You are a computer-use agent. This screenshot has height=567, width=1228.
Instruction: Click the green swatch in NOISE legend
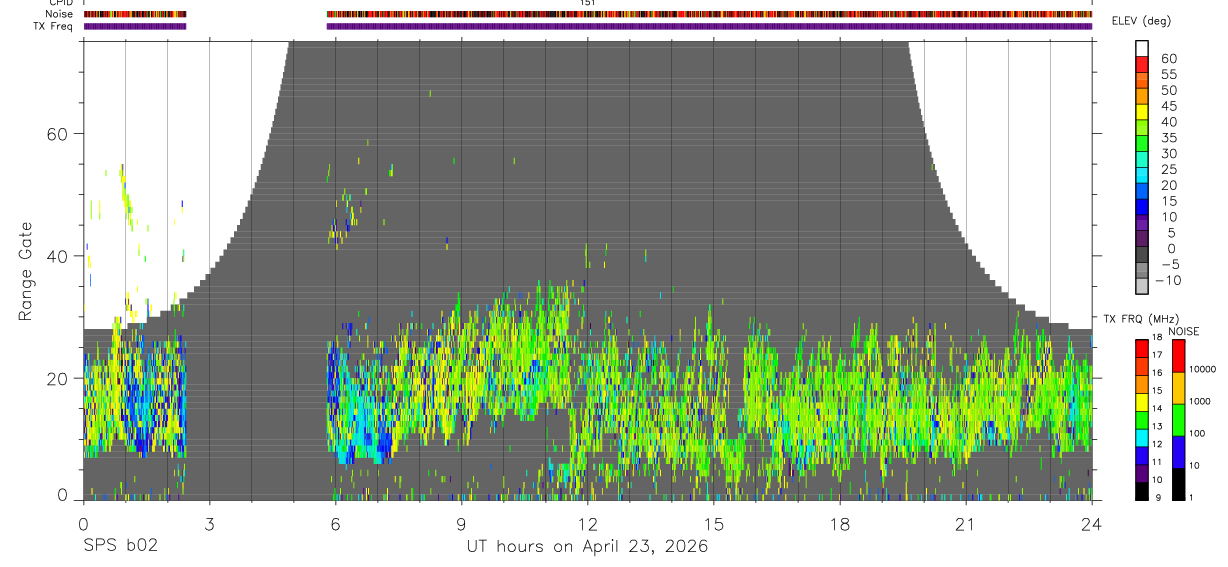(1178, 420)
